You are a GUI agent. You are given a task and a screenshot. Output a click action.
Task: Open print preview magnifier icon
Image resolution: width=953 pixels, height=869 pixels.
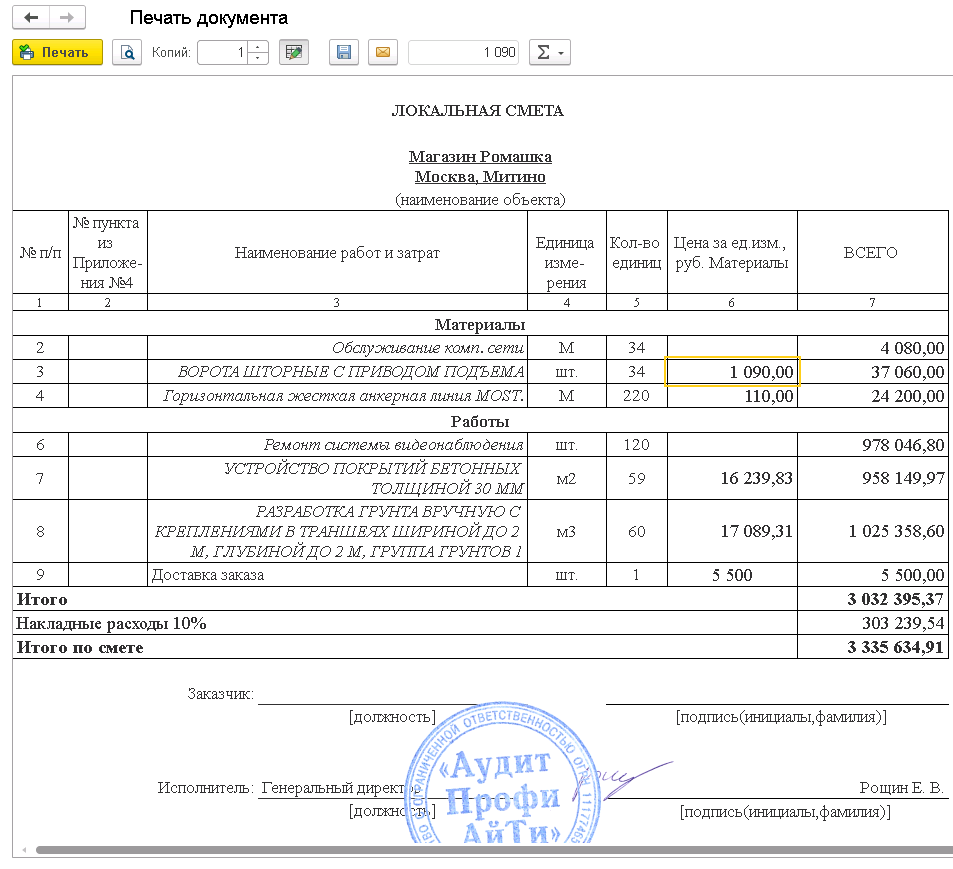point(127,52)
